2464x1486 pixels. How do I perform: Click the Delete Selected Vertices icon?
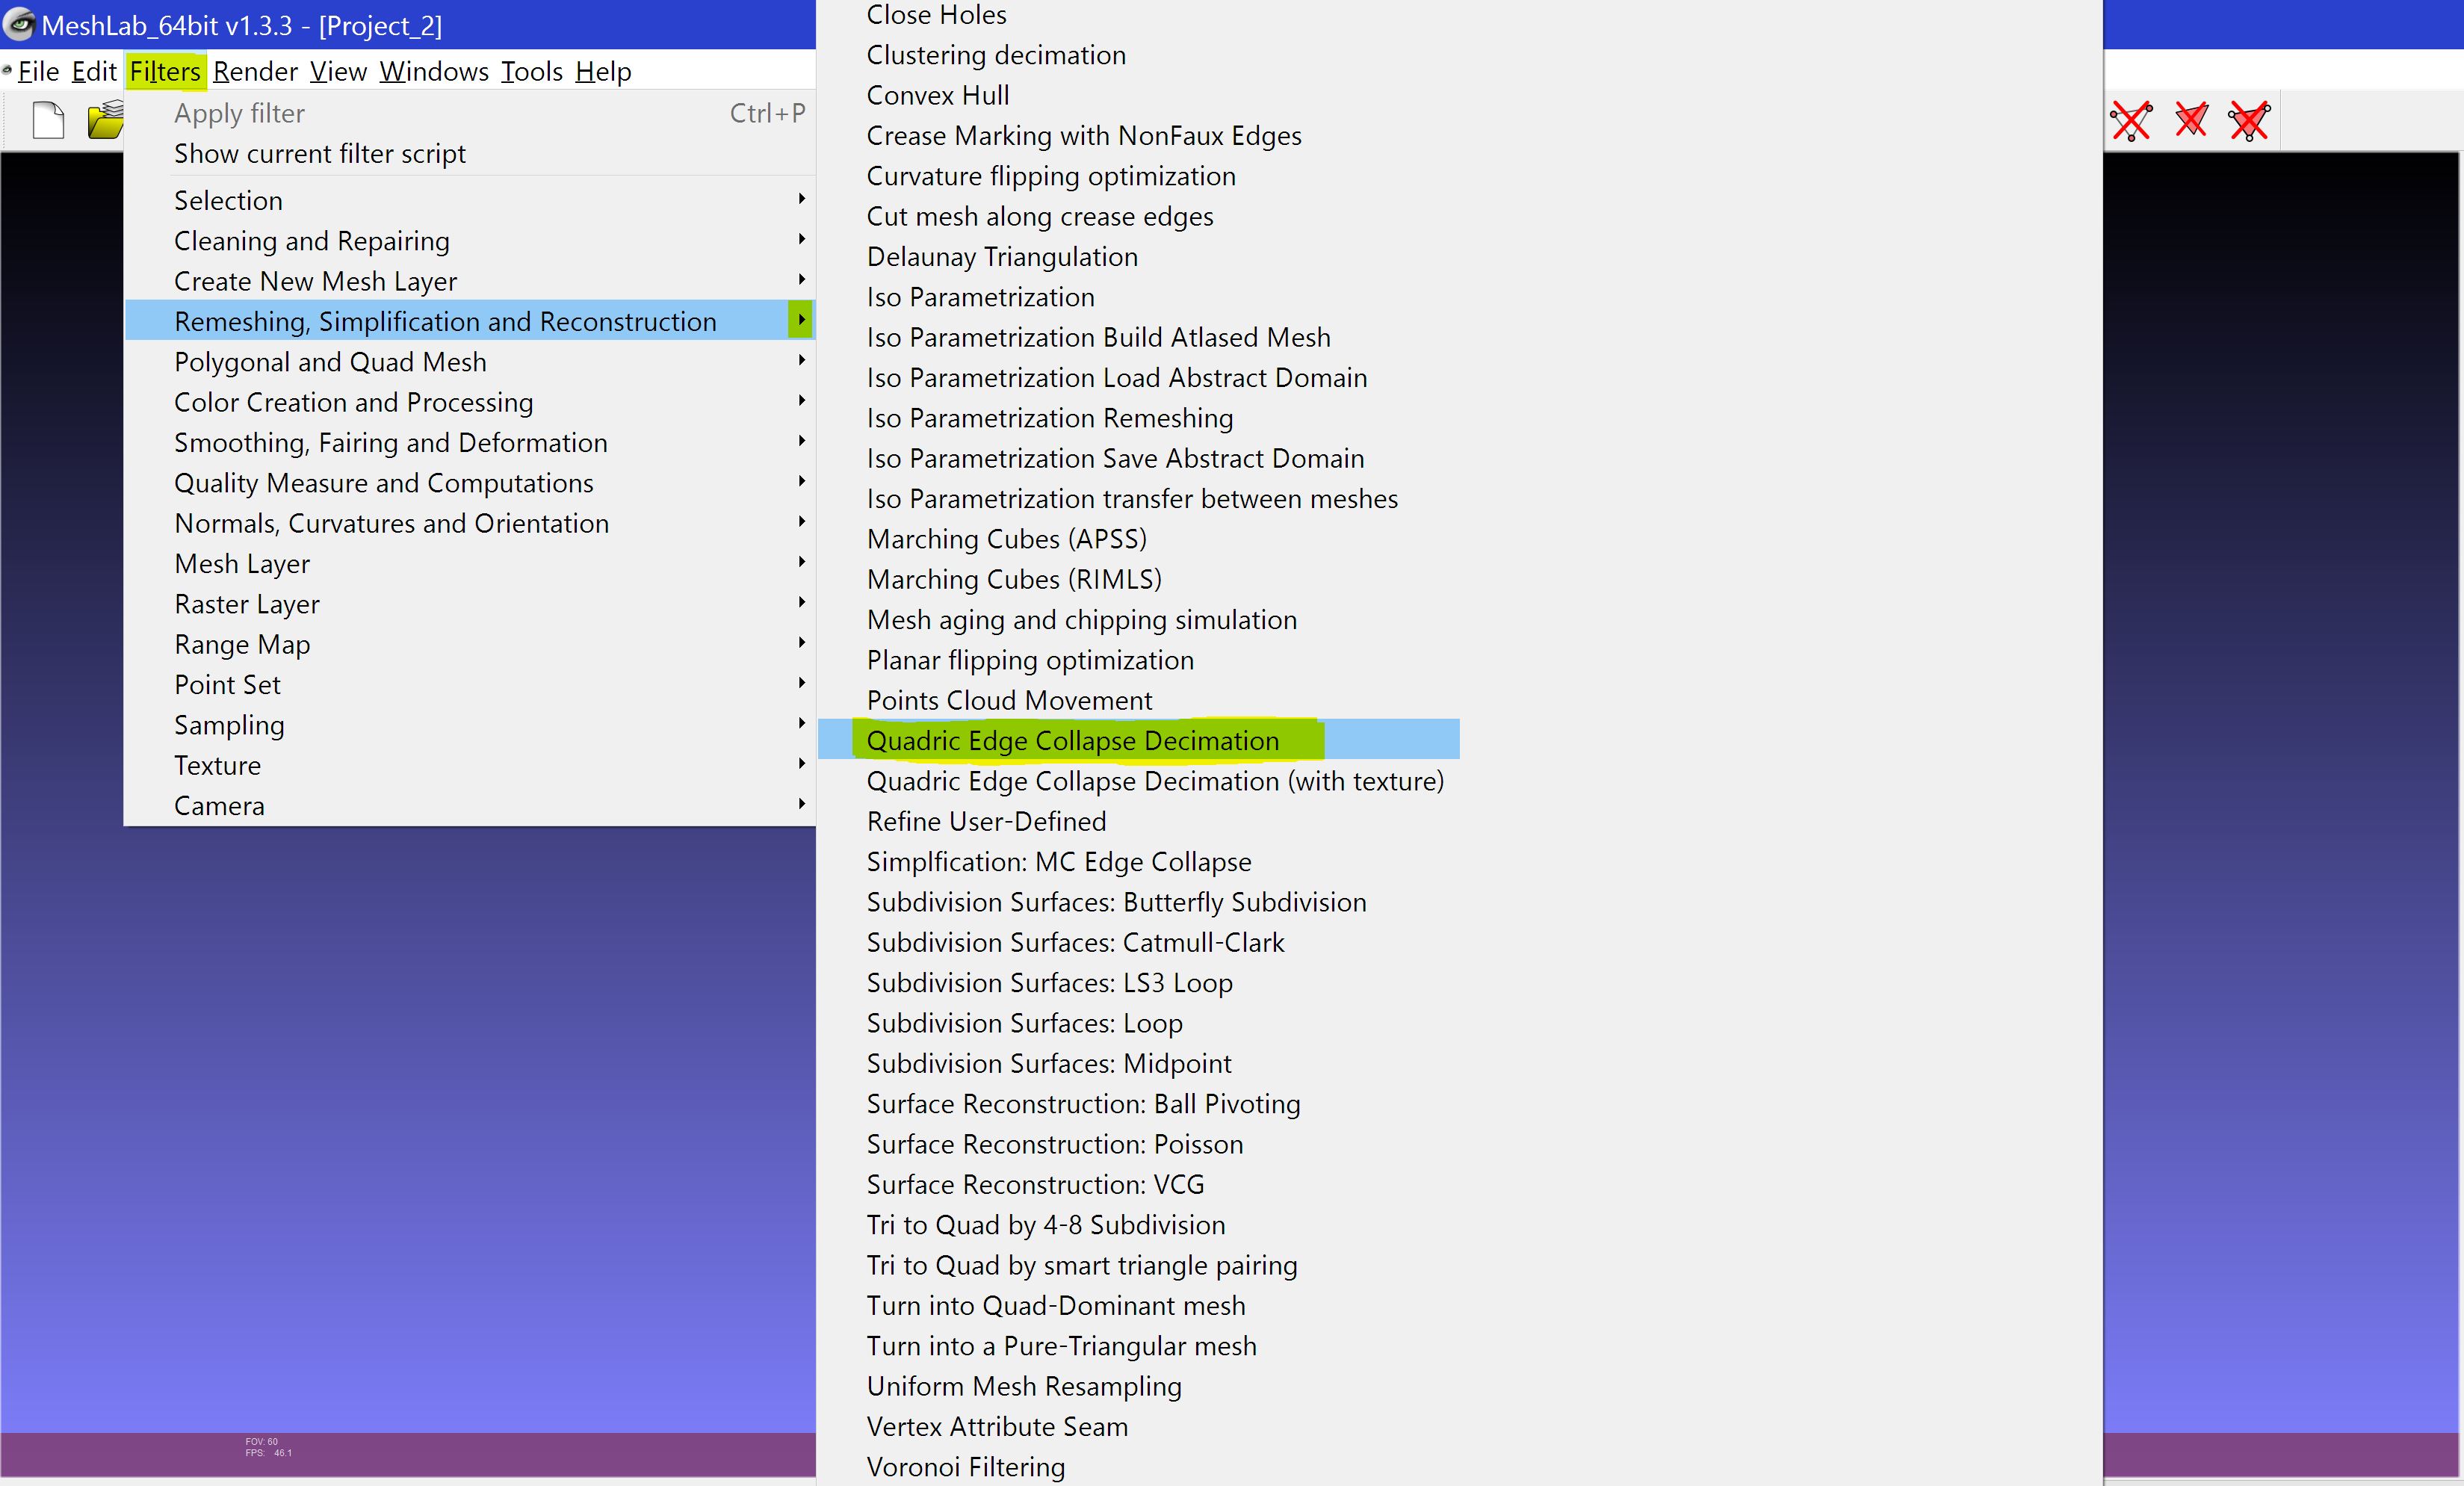2131,121
